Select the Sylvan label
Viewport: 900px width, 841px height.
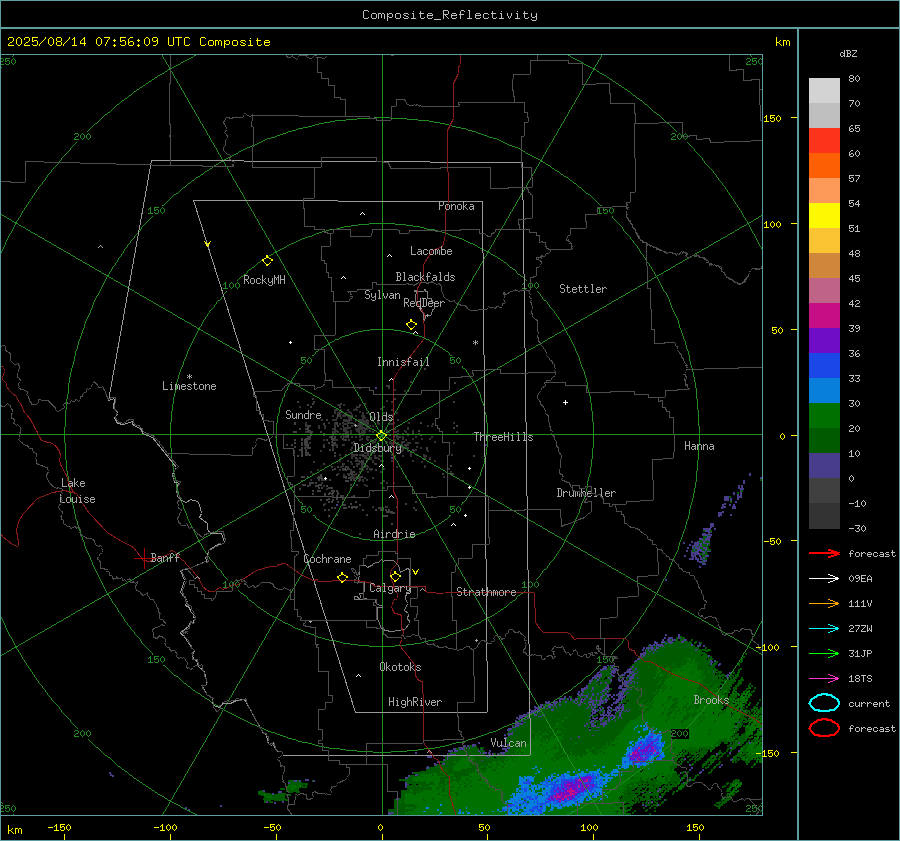pos(382,295)
